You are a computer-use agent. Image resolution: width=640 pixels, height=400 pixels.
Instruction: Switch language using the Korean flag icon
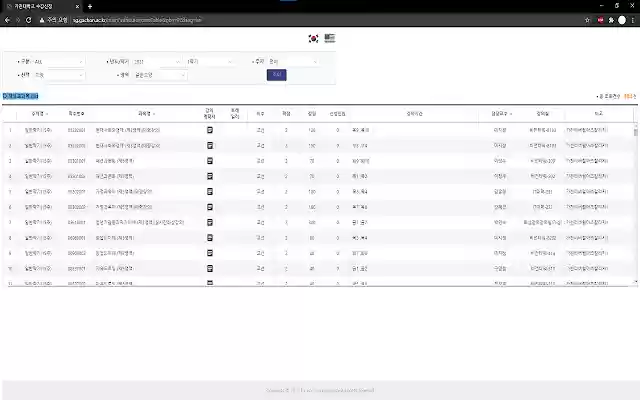[314, 38]
